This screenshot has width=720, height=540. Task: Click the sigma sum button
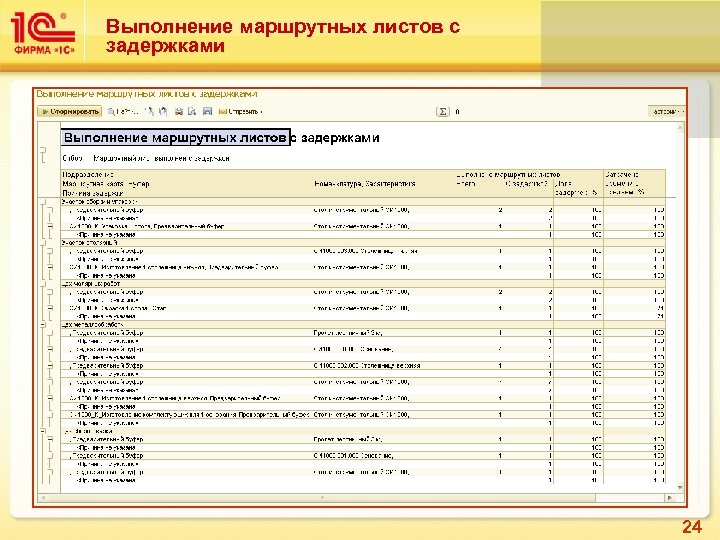pyautogui.click(x=443, y=112)
